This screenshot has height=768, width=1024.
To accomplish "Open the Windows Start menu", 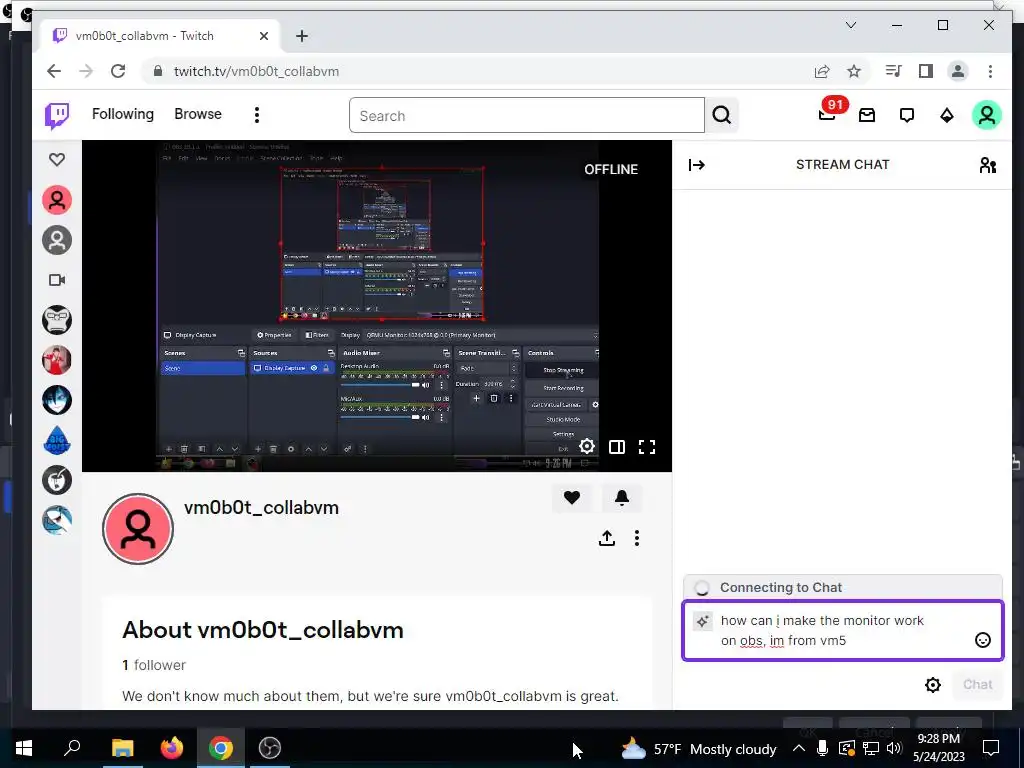I will click(x=24, y=748).
